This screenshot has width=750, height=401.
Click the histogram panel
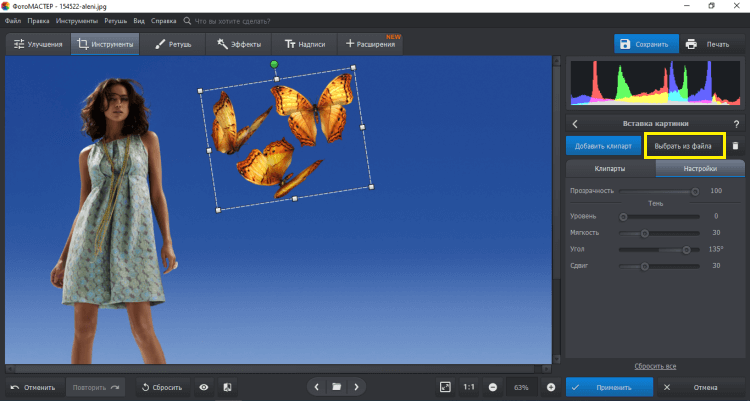click(655, 83)
